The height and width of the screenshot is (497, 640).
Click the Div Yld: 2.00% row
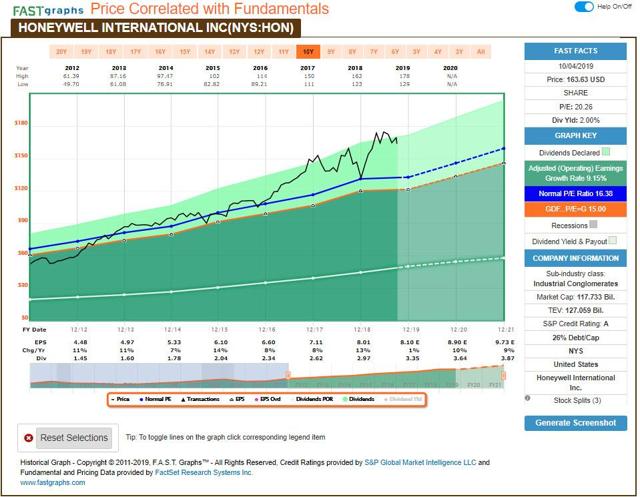click(576, 120)
